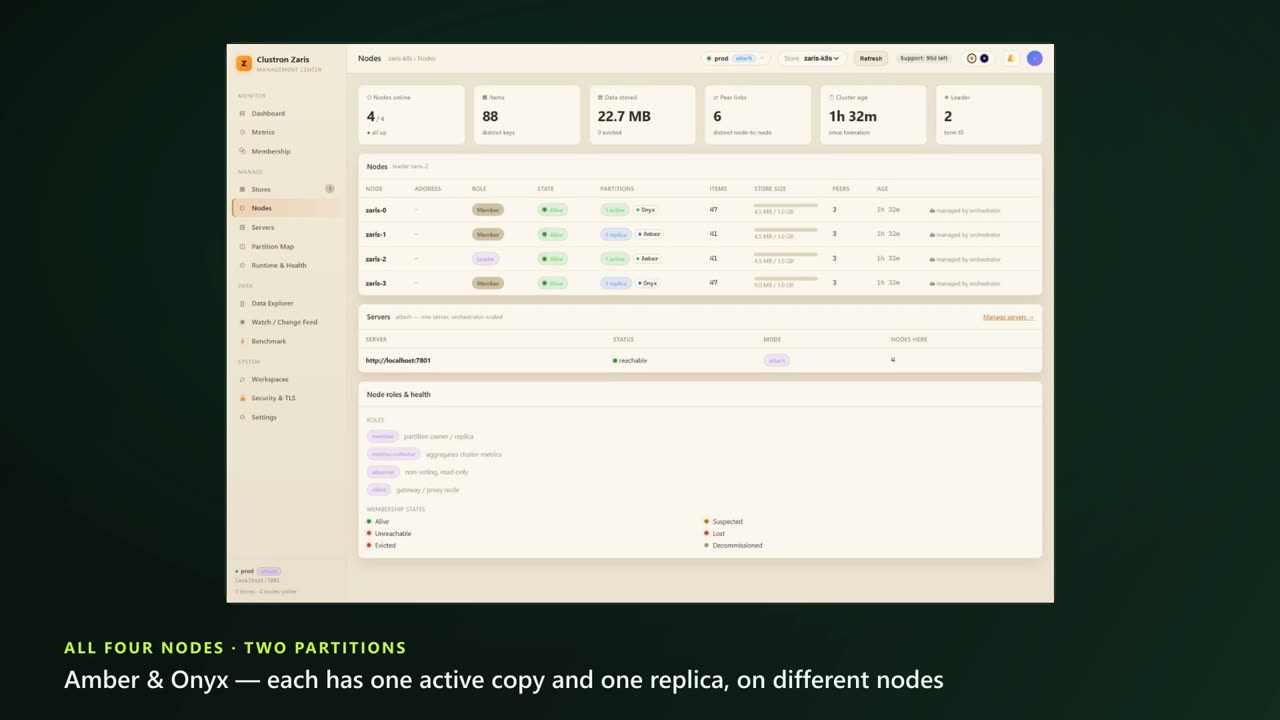Click the reachable status text
This screenshot has height=720, width=1280.
point(633,360)
